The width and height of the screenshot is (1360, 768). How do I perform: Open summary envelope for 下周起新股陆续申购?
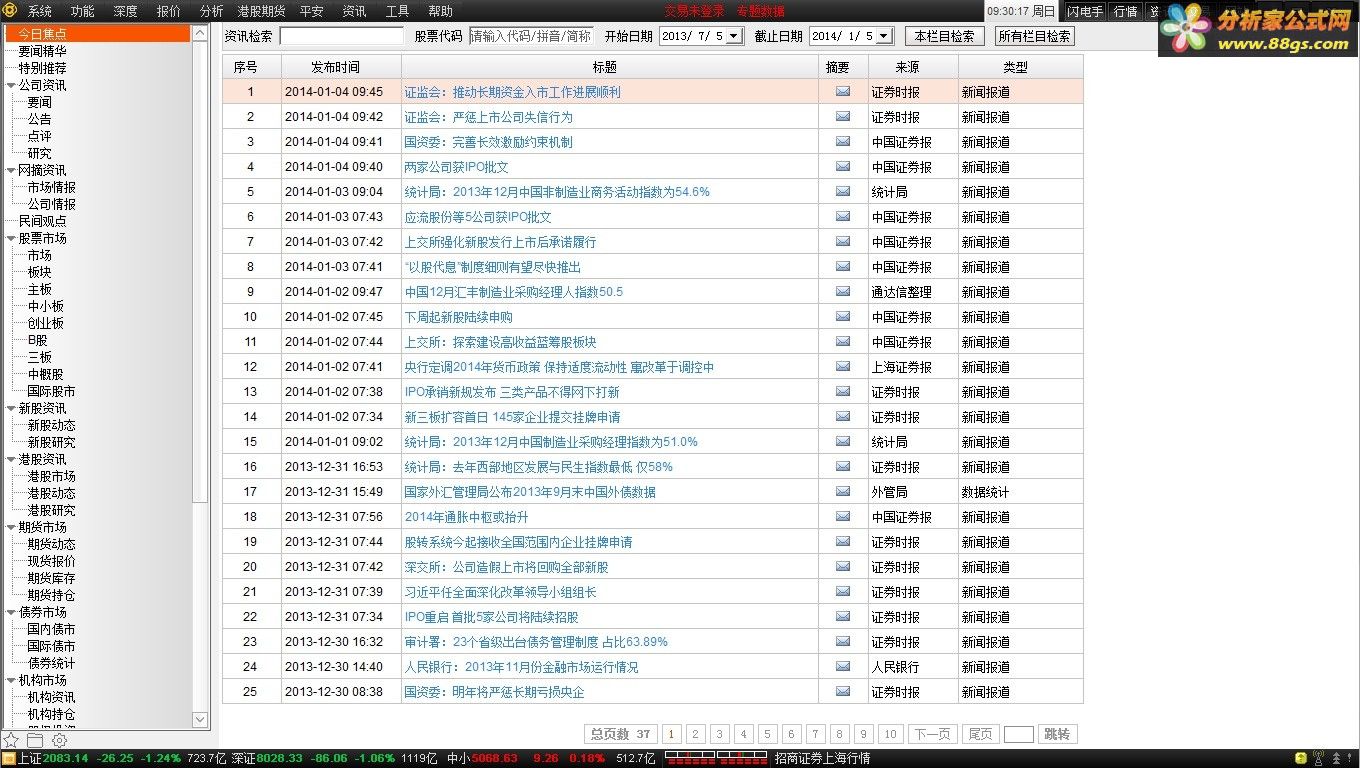tap(843, 316)
